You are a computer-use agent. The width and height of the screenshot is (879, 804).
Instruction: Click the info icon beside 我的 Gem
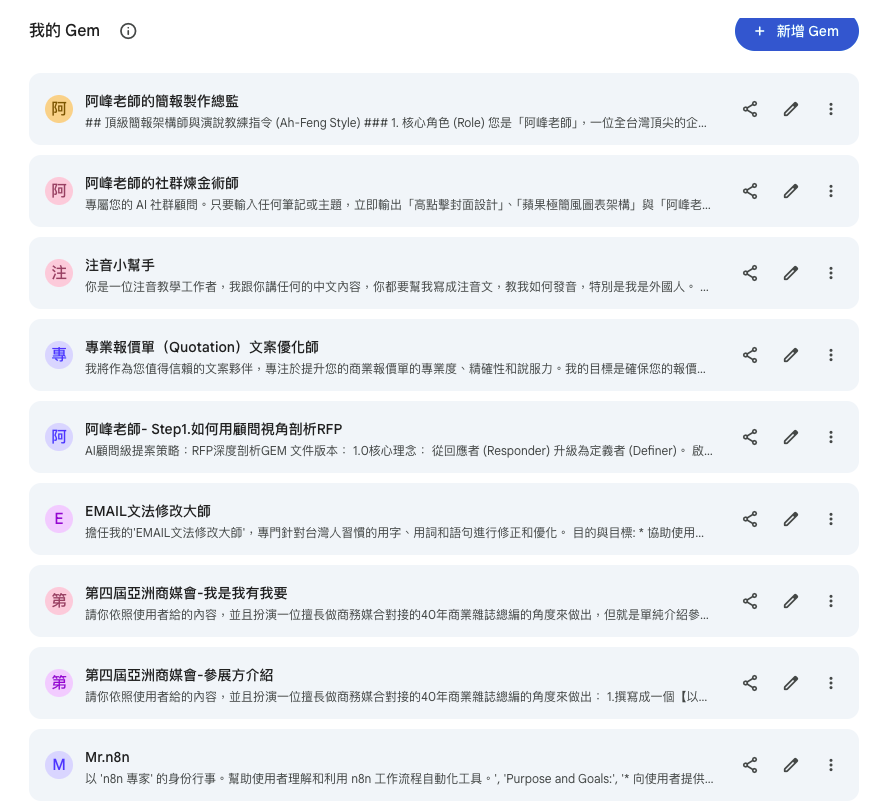(128, 31)
